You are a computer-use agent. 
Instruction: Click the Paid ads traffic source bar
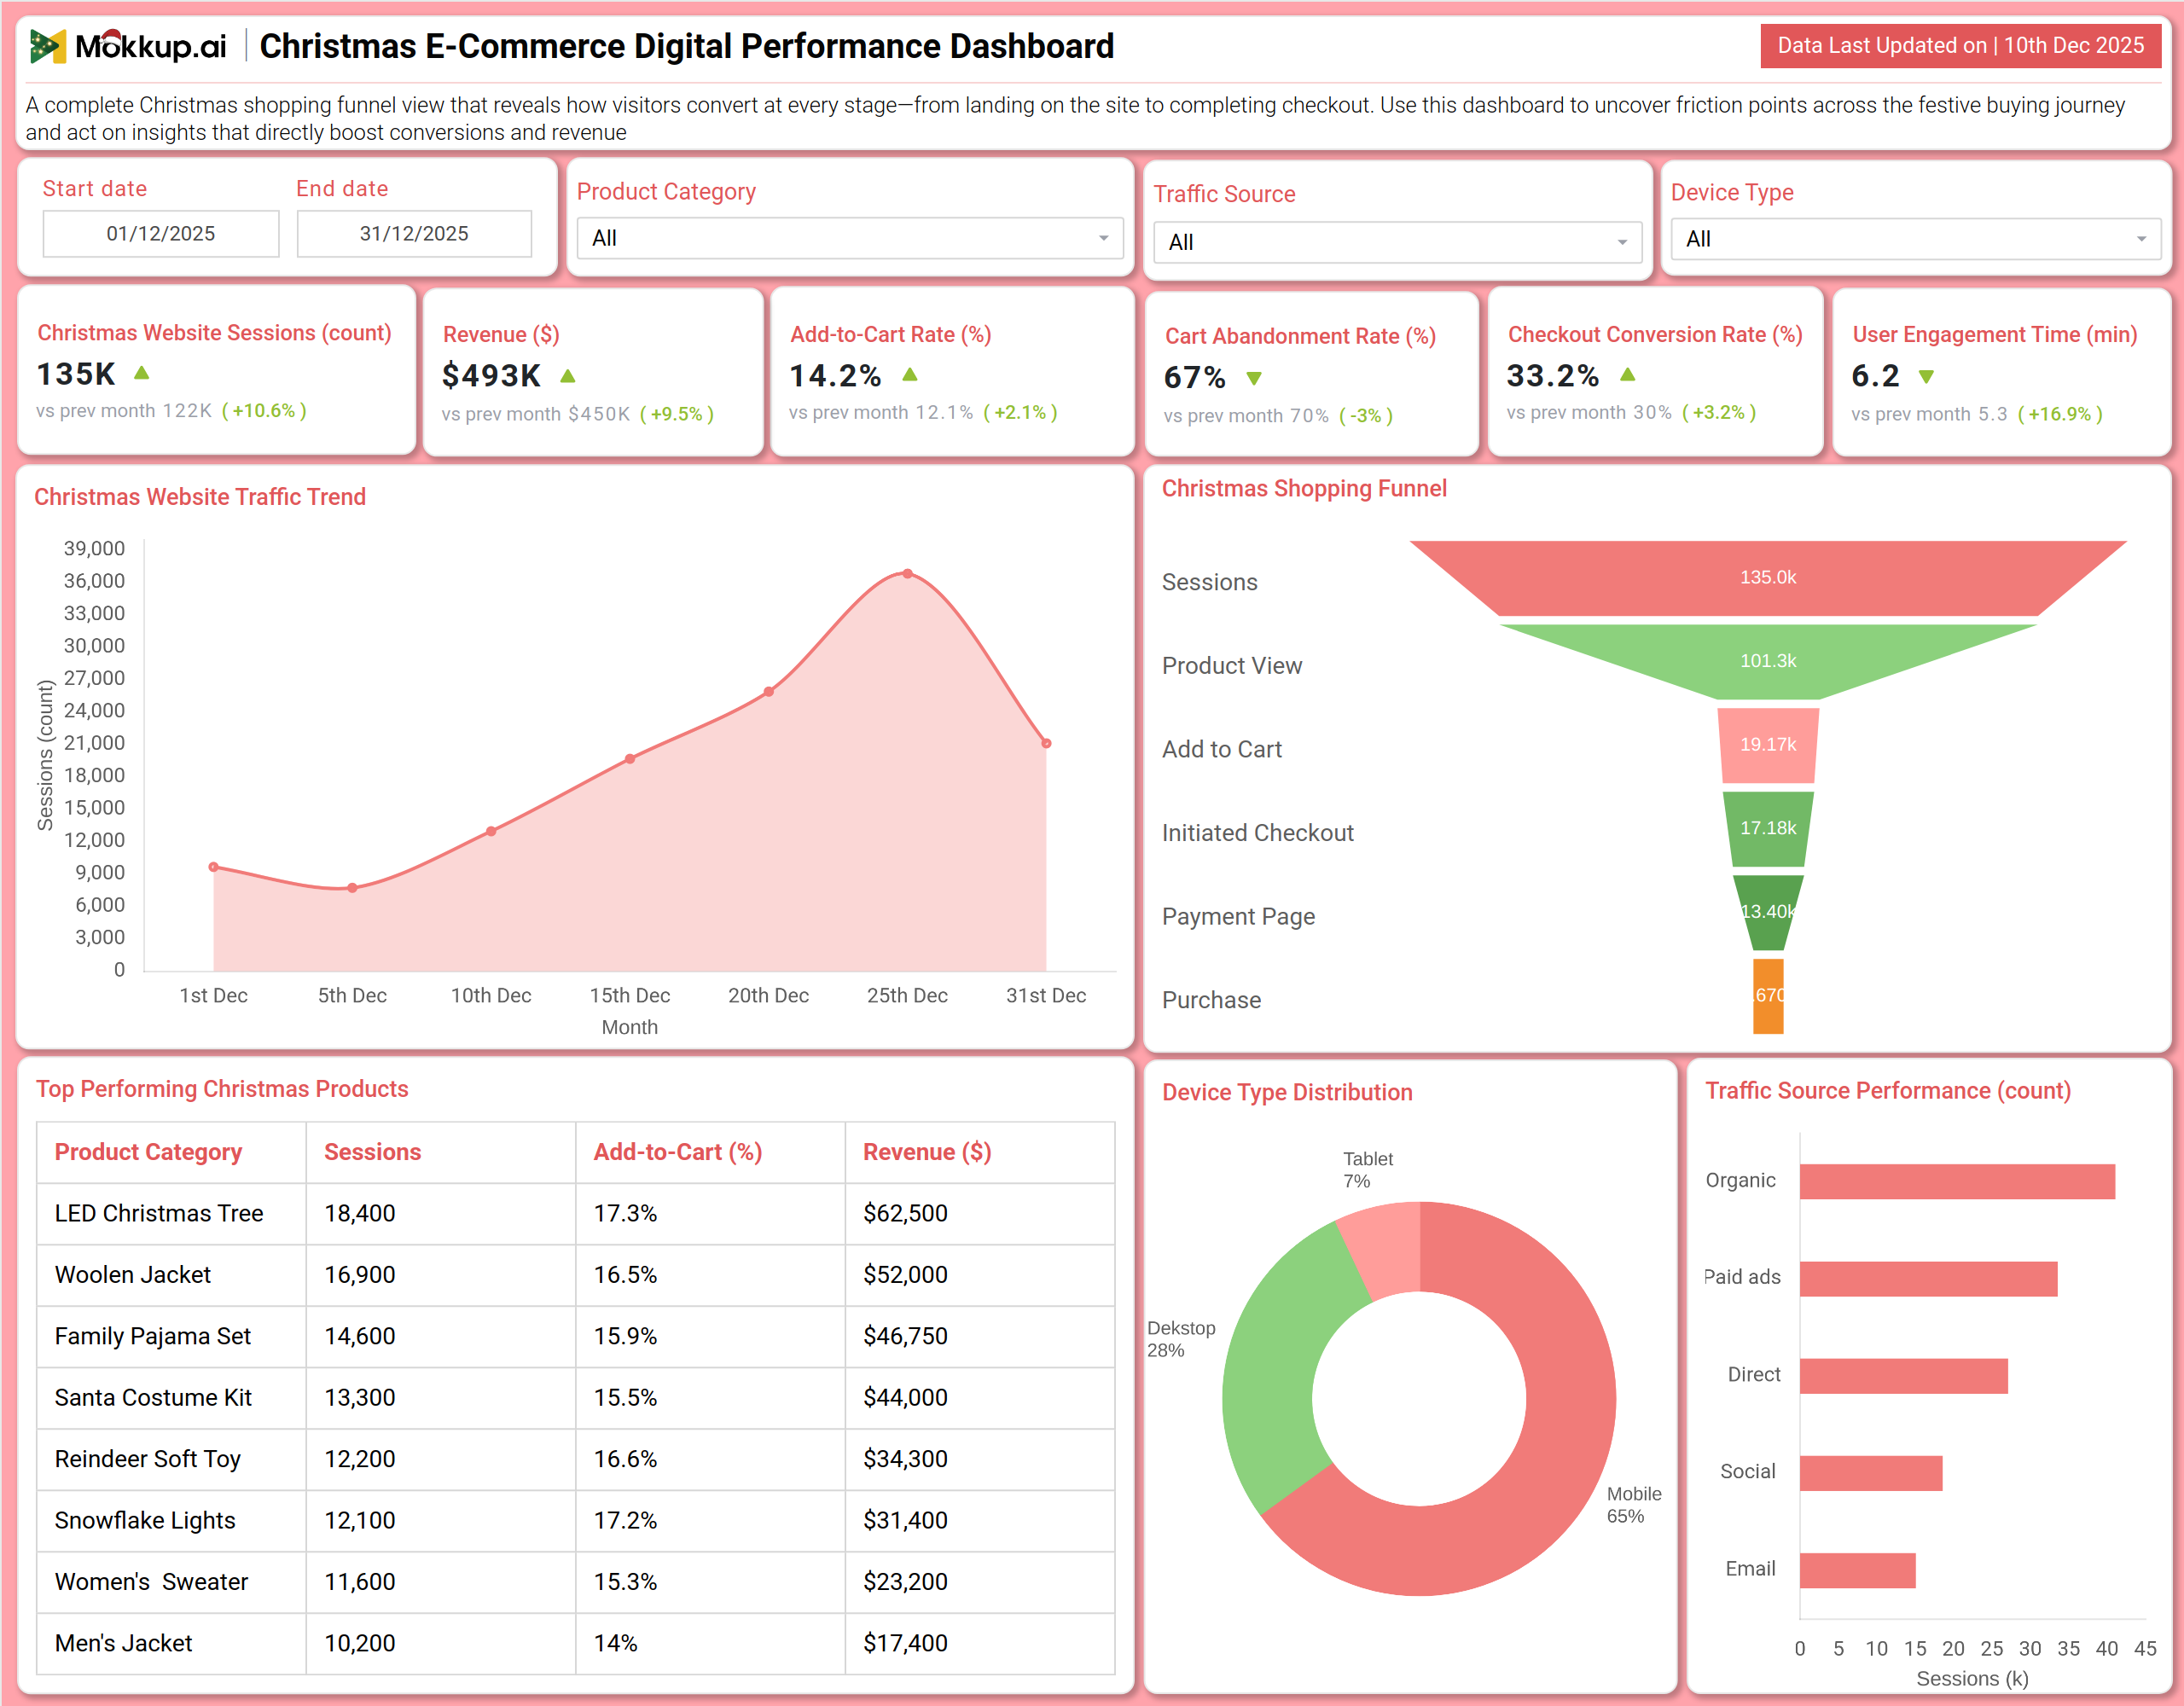(x=1928, y=1279)
